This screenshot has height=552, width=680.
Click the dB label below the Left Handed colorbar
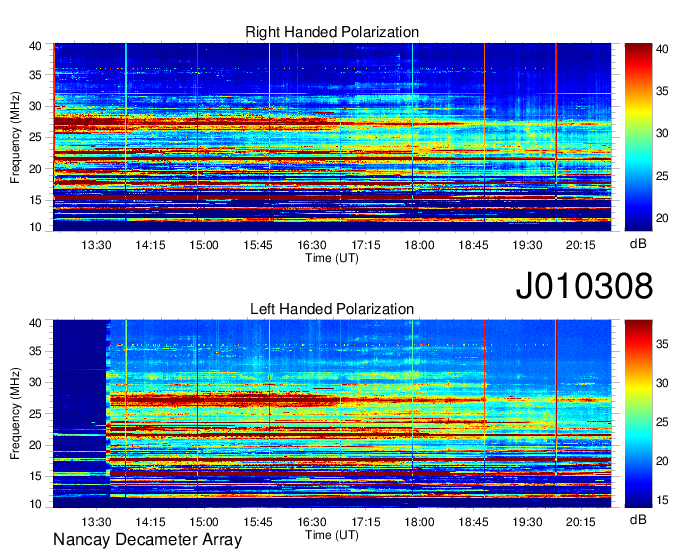pyautogui.click(x=638, y=519)
